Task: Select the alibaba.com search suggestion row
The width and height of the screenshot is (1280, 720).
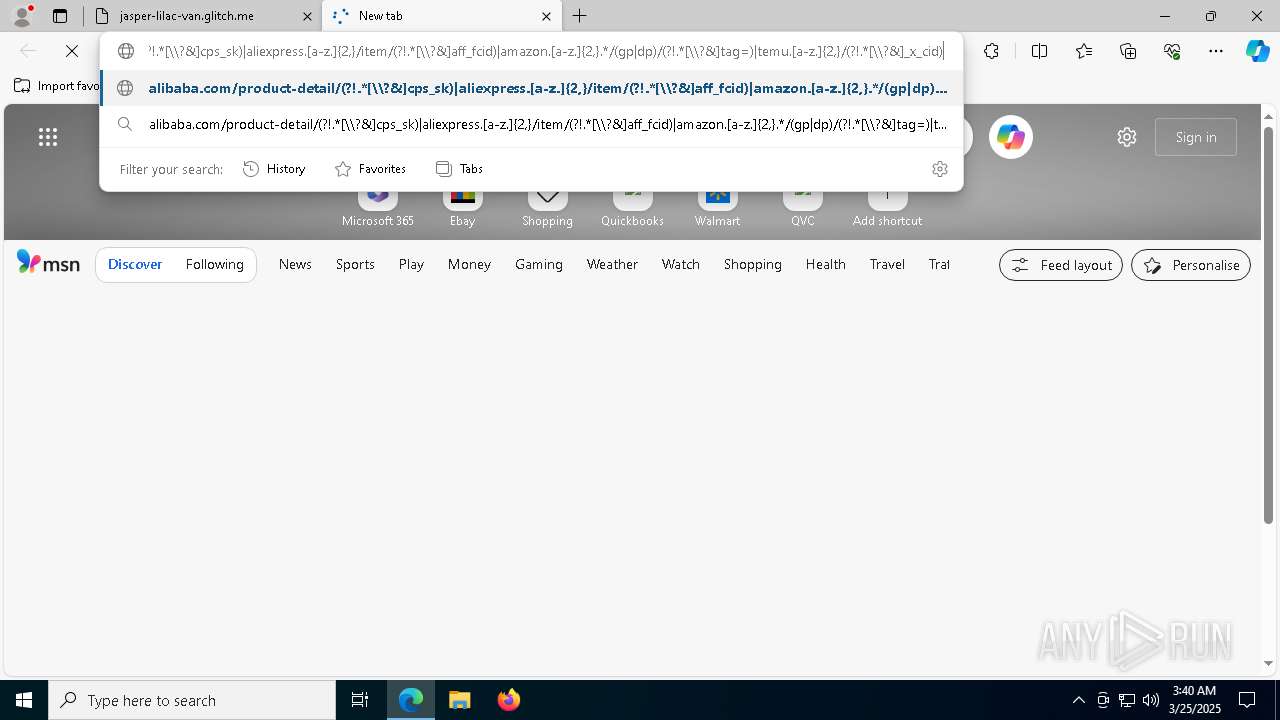Action: [531, 125]
